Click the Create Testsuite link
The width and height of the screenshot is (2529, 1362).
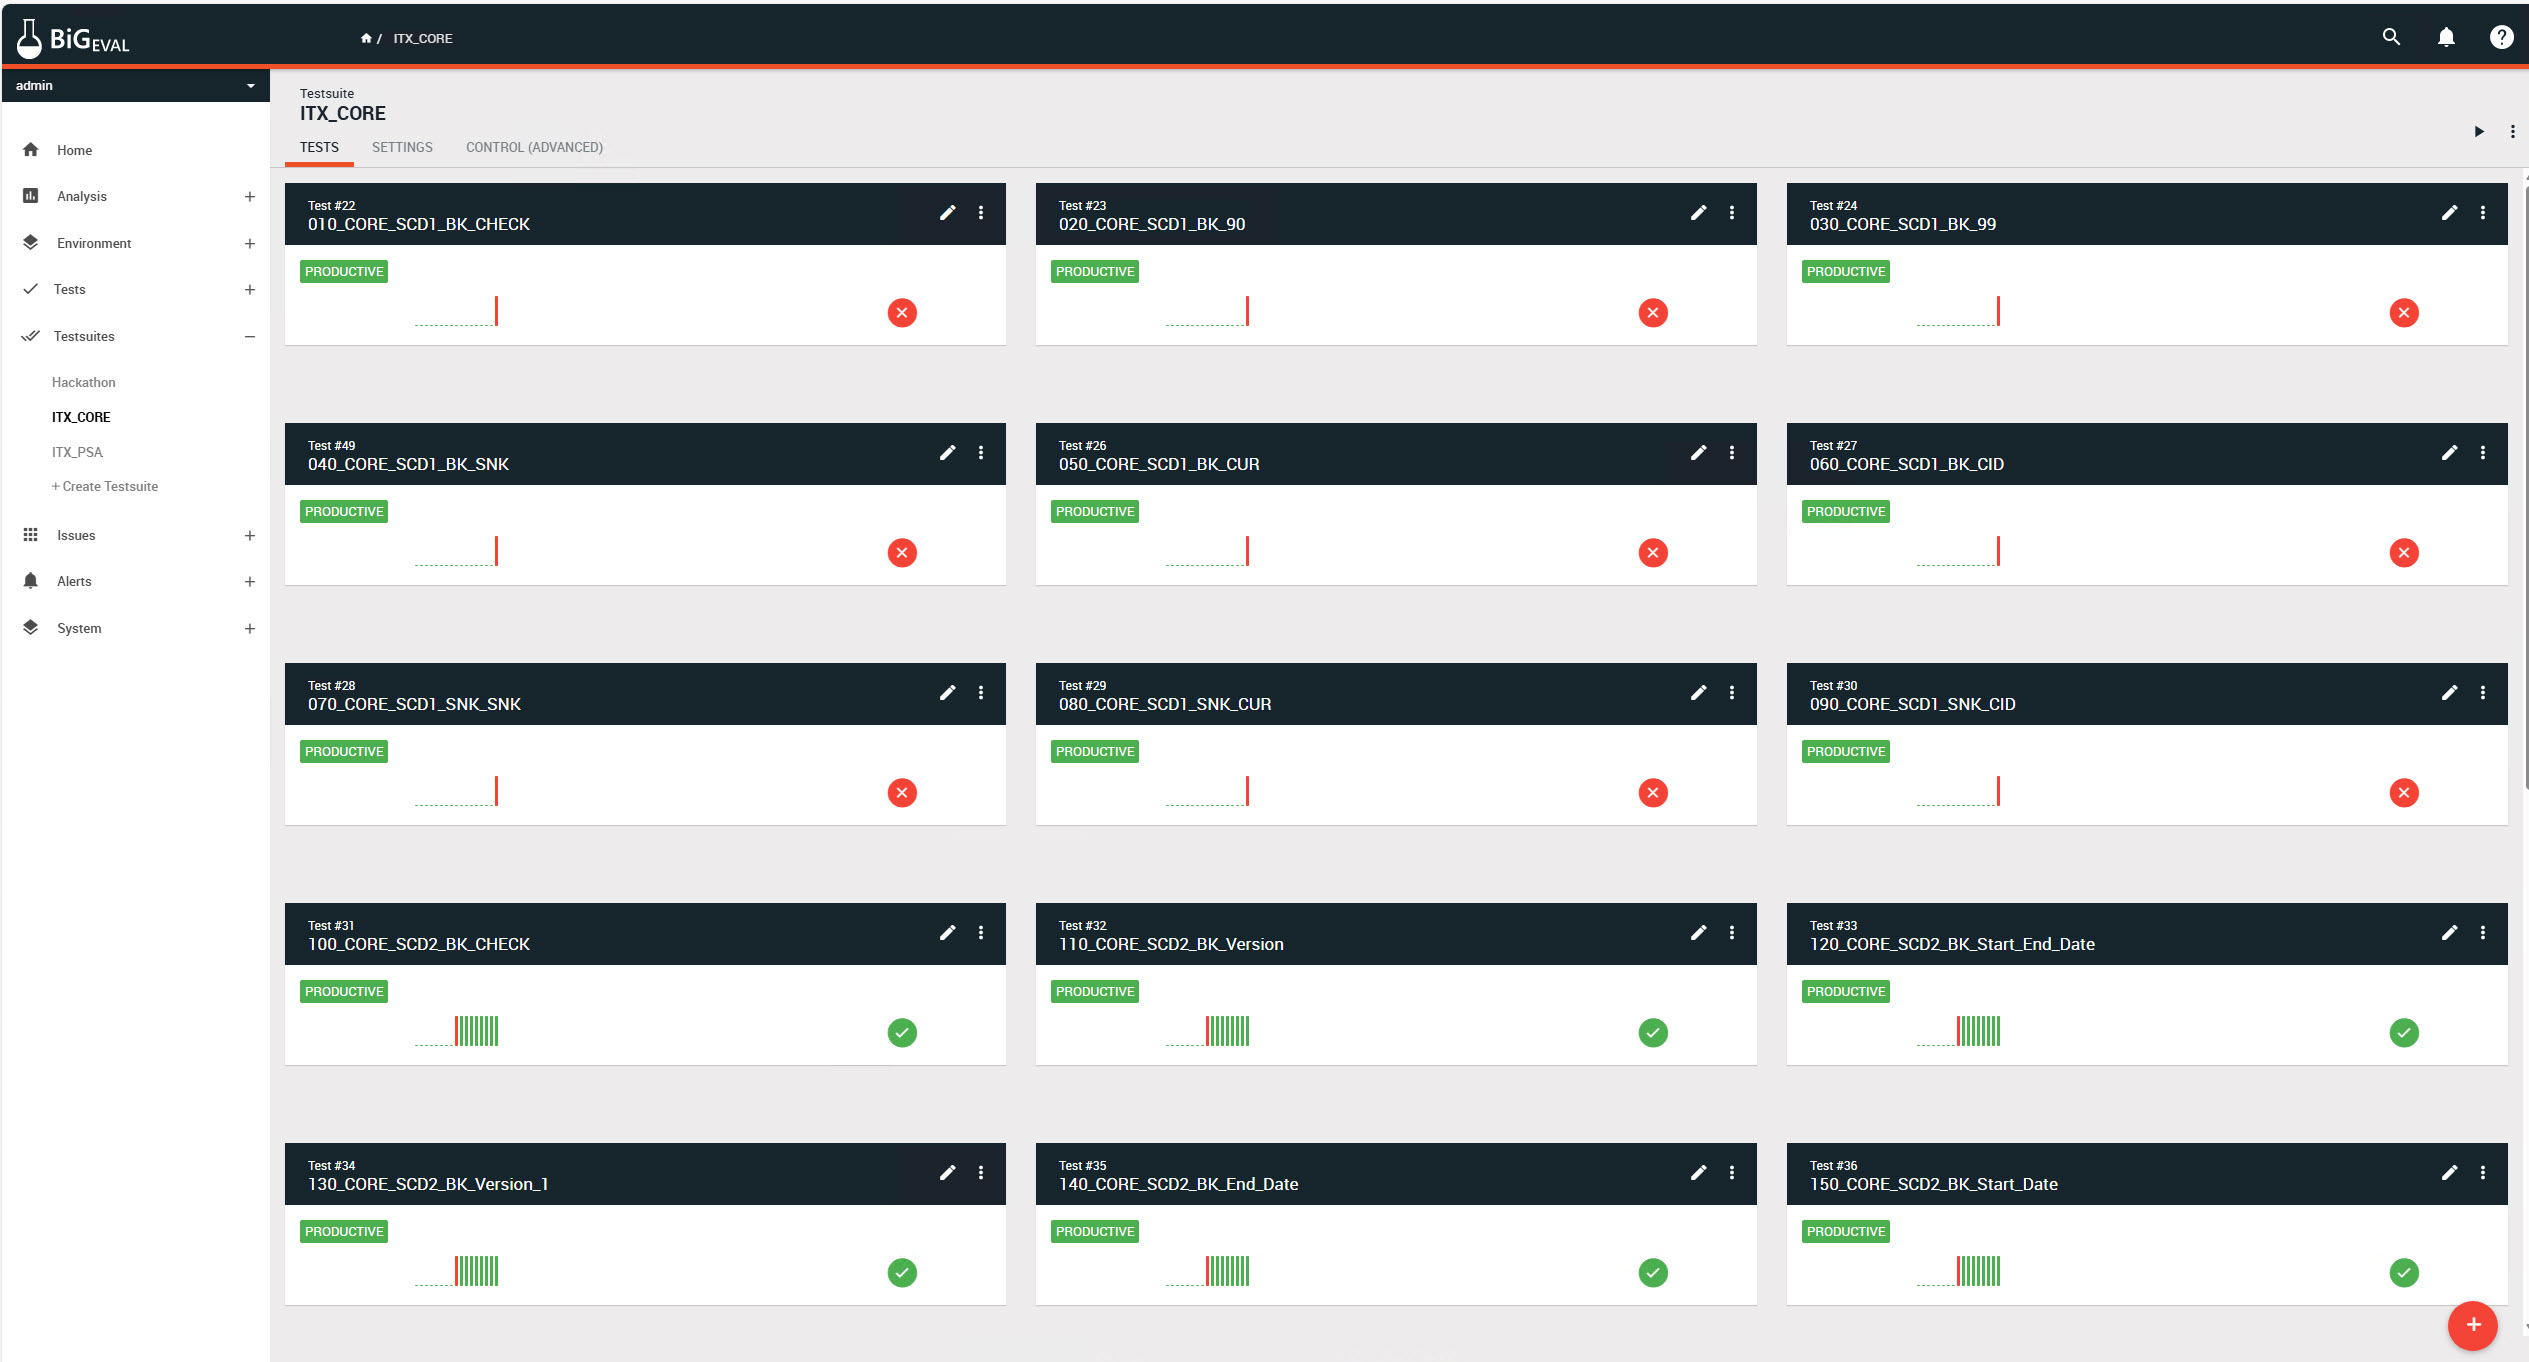point(105,487)
